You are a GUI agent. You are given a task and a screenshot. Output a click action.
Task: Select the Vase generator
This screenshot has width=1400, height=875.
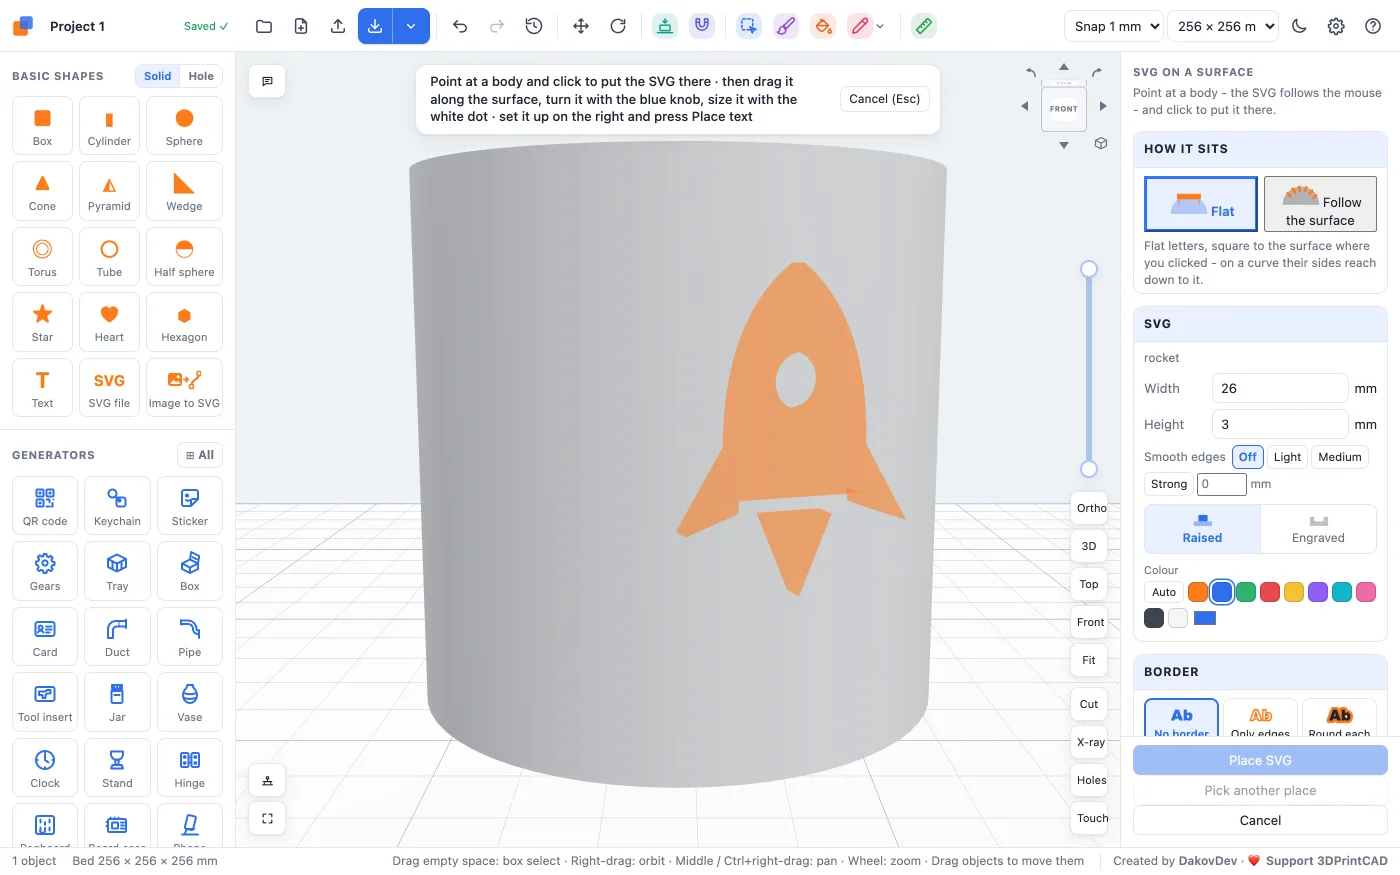[x=190, y=702]
